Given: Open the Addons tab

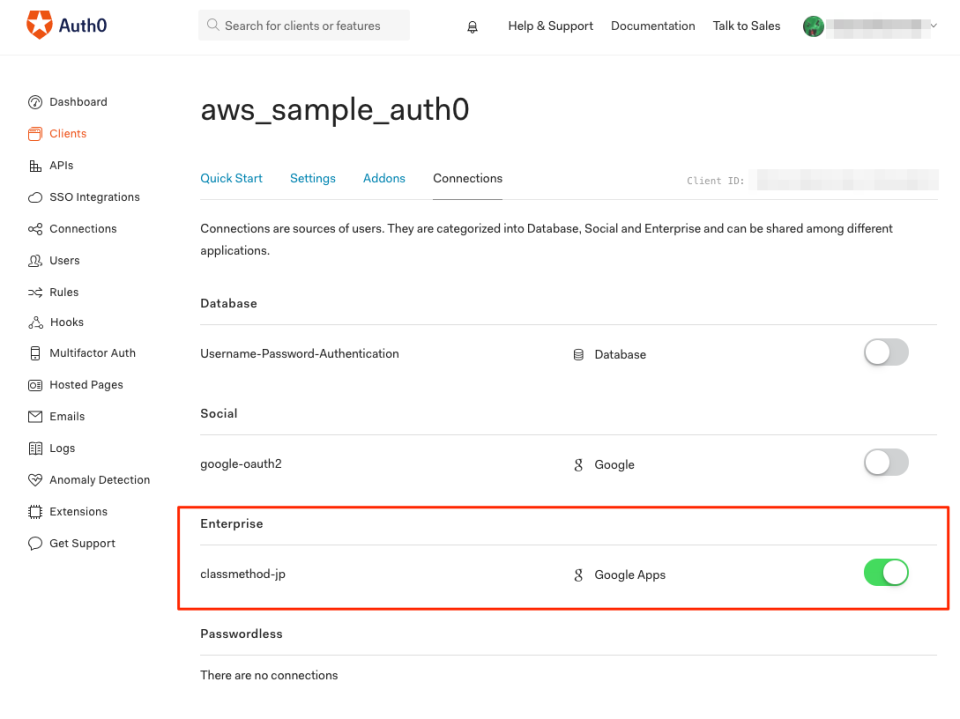Looking at the screenshot, I should tap(384, 178).
